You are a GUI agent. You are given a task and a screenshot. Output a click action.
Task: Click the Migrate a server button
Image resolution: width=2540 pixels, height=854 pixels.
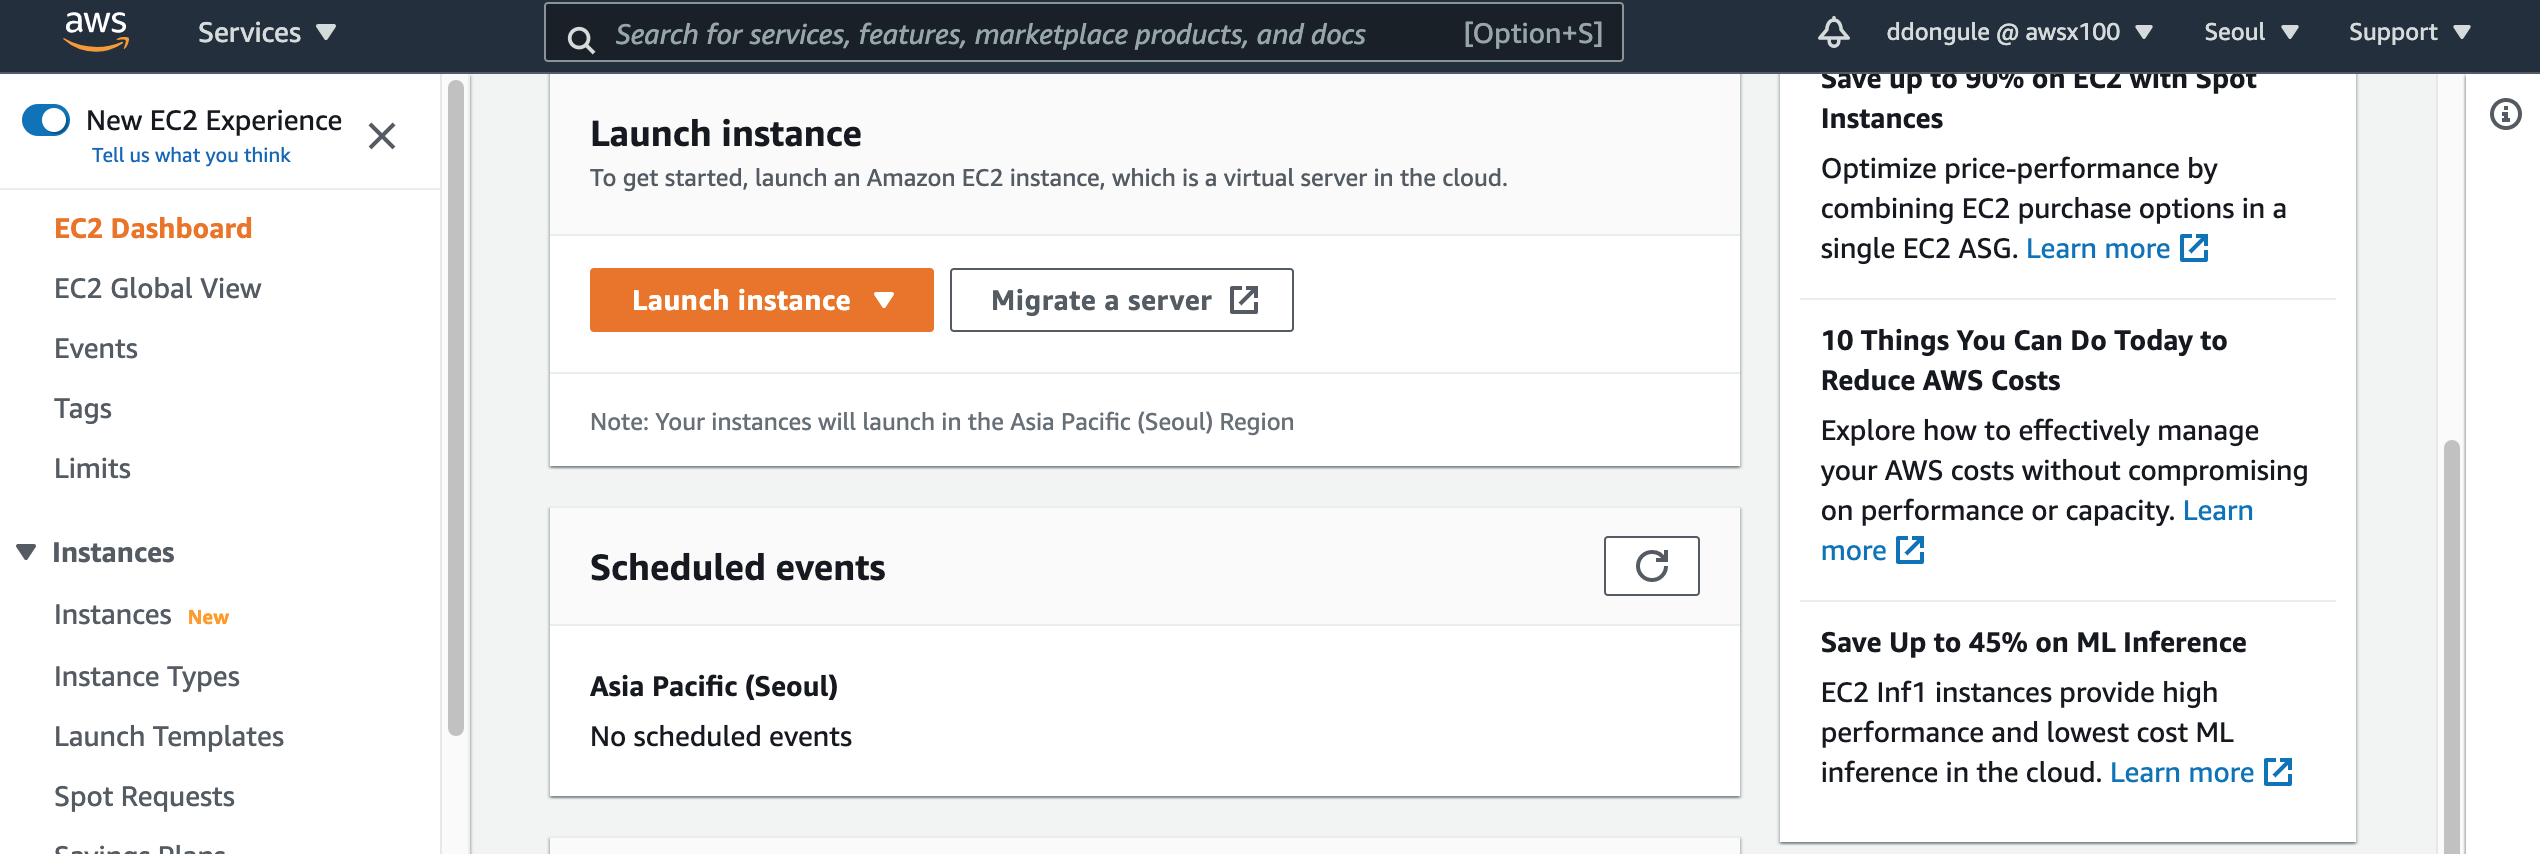point(1121,300)
